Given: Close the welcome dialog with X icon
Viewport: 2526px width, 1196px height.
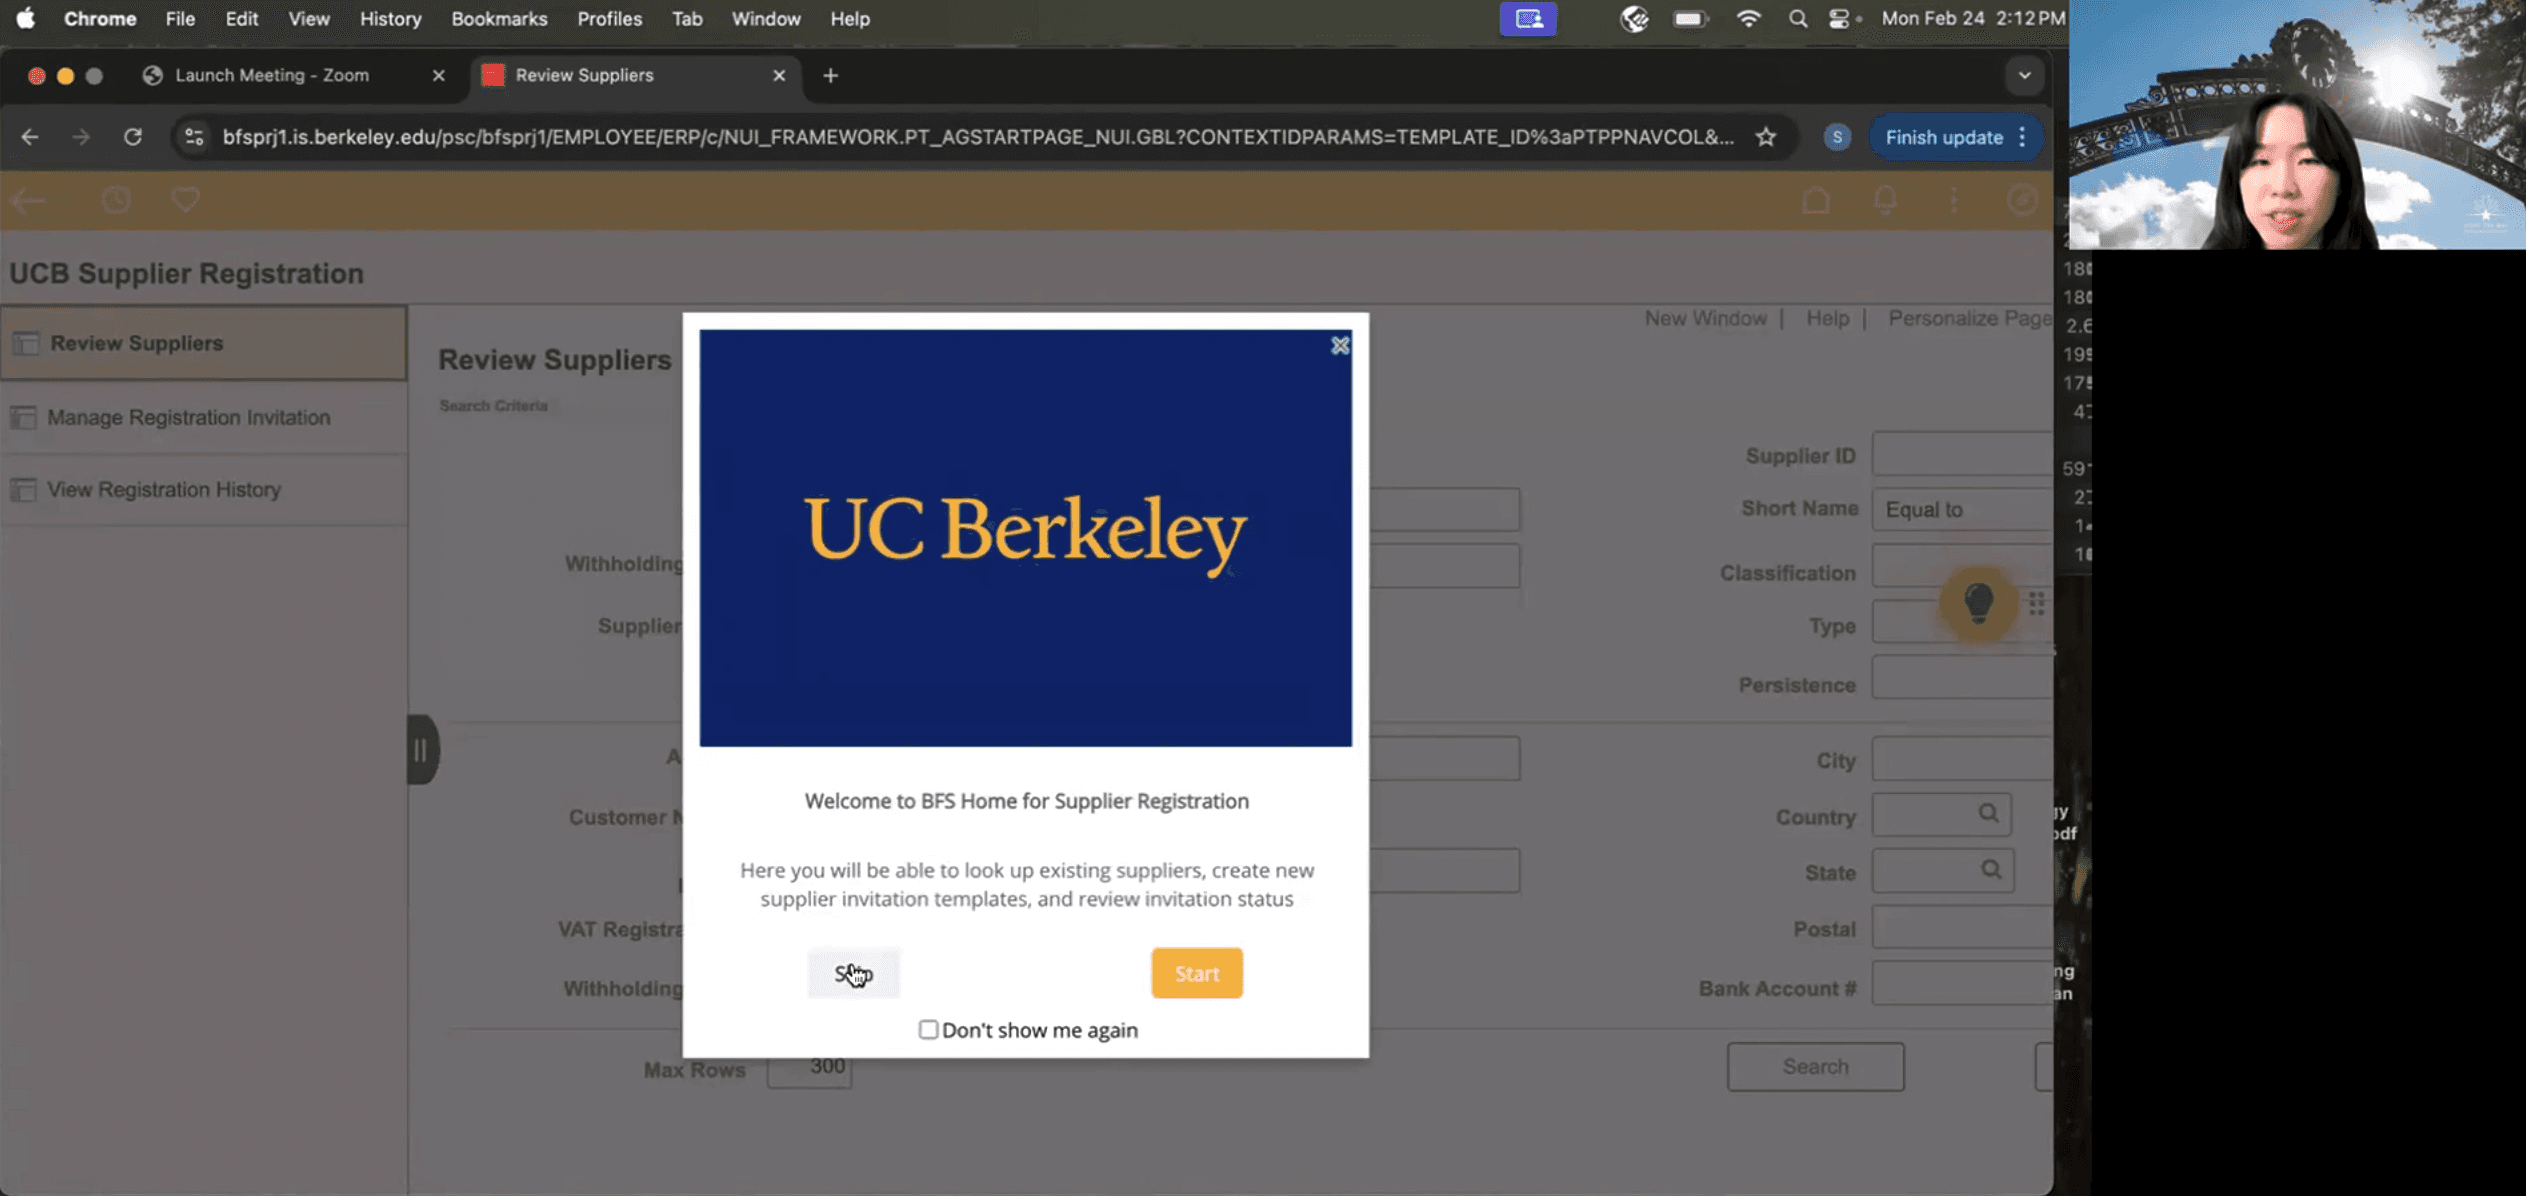Looking at the screenshot, I should pyautogui.click(x=1339, y=346).
